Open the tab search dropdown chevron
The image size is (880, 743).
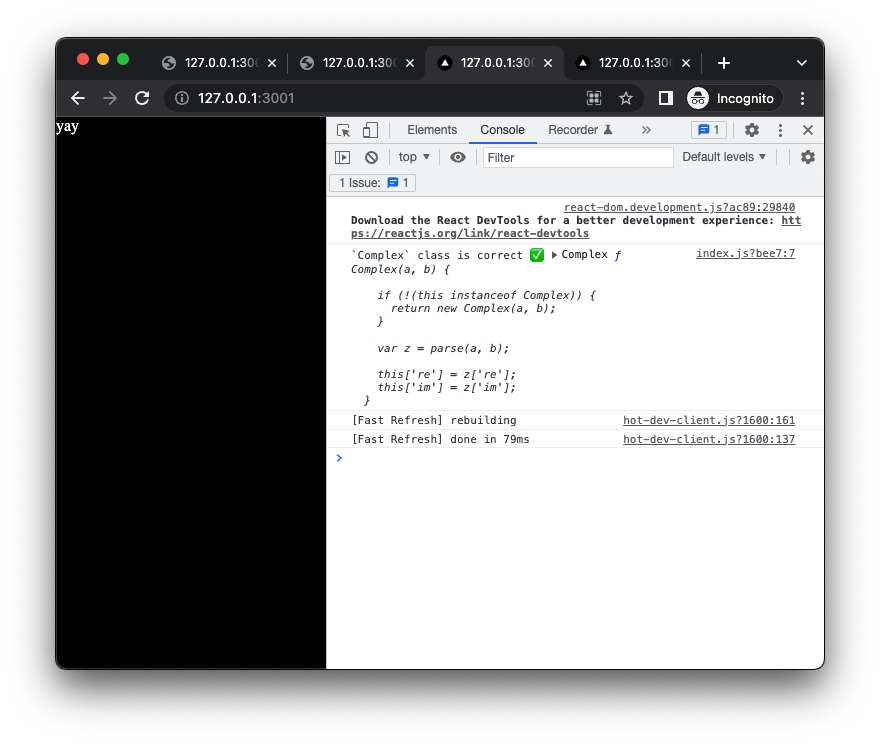coord(801,63)
